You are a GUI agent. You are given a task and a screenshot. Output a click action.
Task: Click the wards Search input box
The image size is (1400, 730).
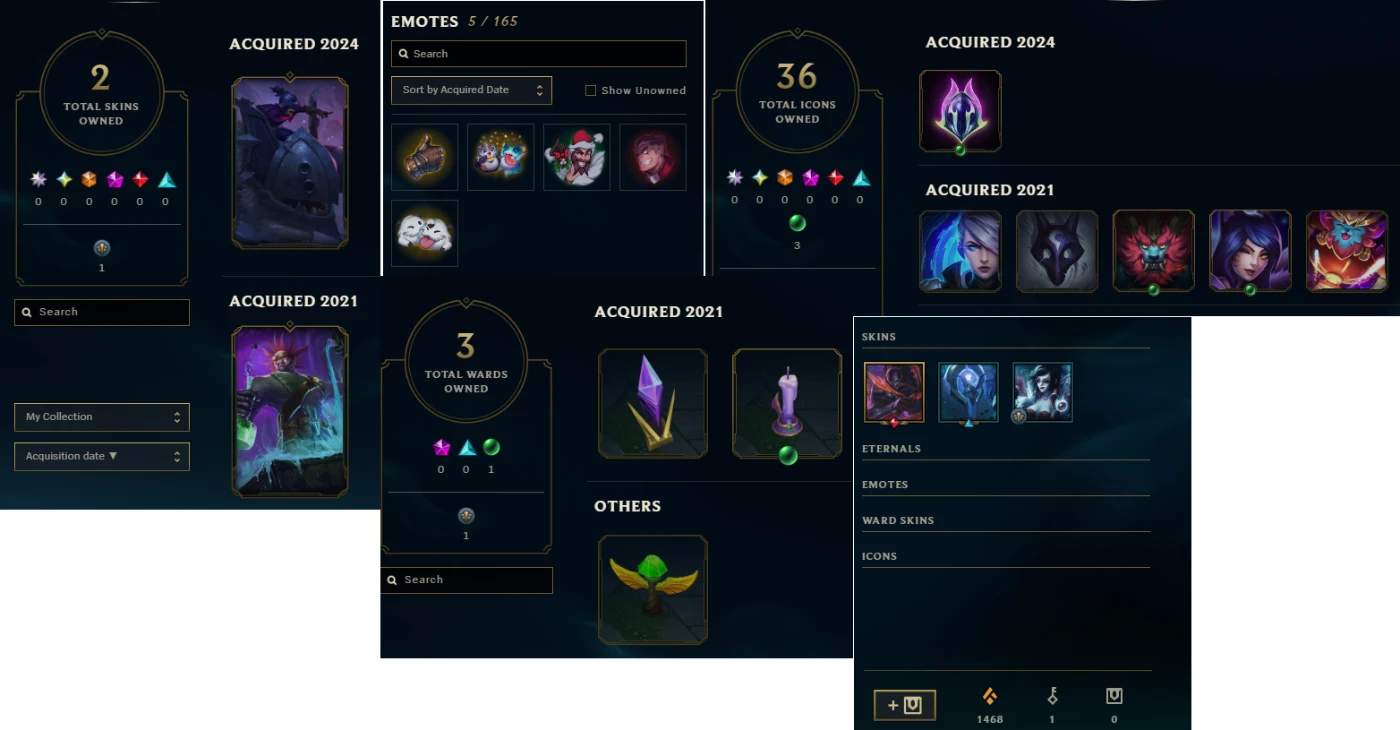point(466,580)
